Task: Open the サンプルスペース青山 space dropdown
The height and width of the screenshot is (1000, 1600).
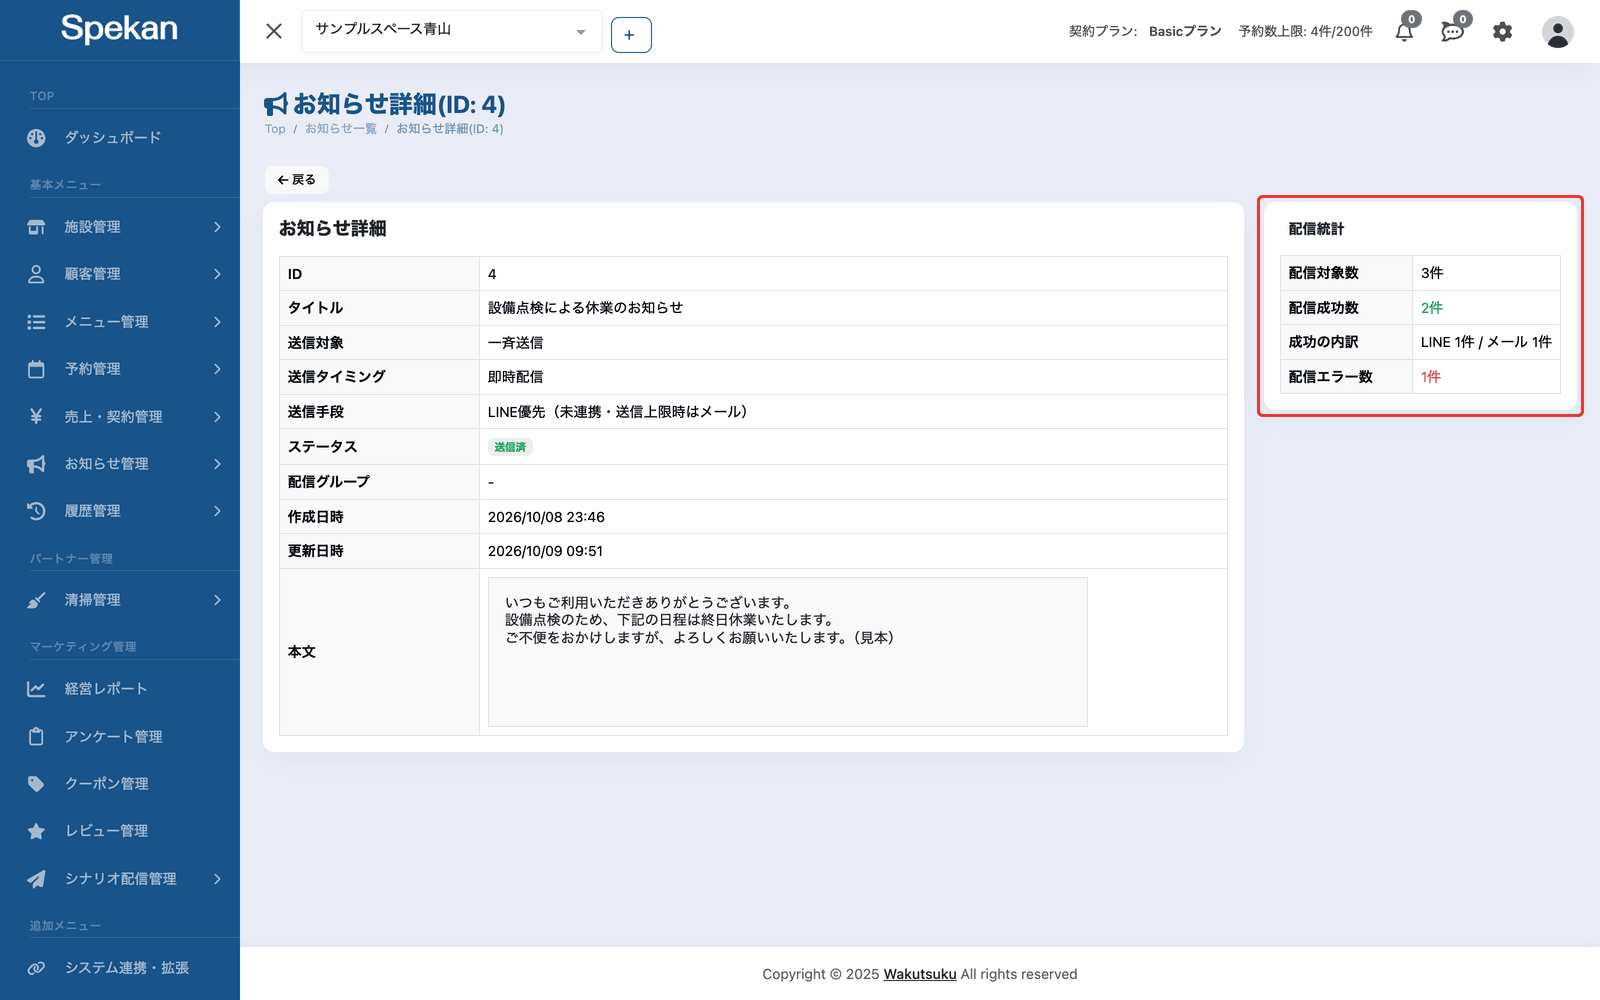Action: (451, 31)
